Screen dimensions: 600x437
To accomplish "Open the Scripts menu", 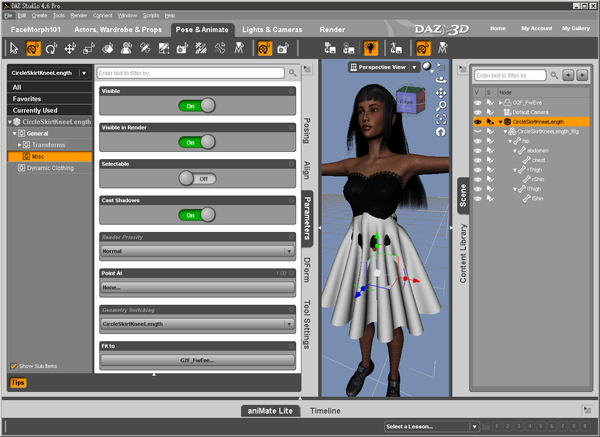I will (x=151, y=15).
